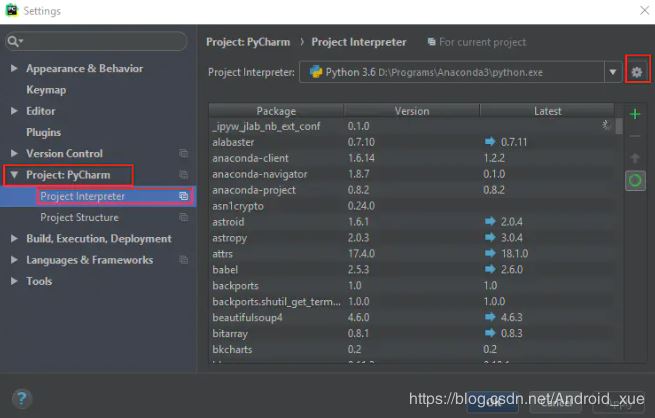The width and height of the screenshot is (655, 418).
Task: Click the upgrade arrow icon for alabaster
Action: (x=490, y=142)
